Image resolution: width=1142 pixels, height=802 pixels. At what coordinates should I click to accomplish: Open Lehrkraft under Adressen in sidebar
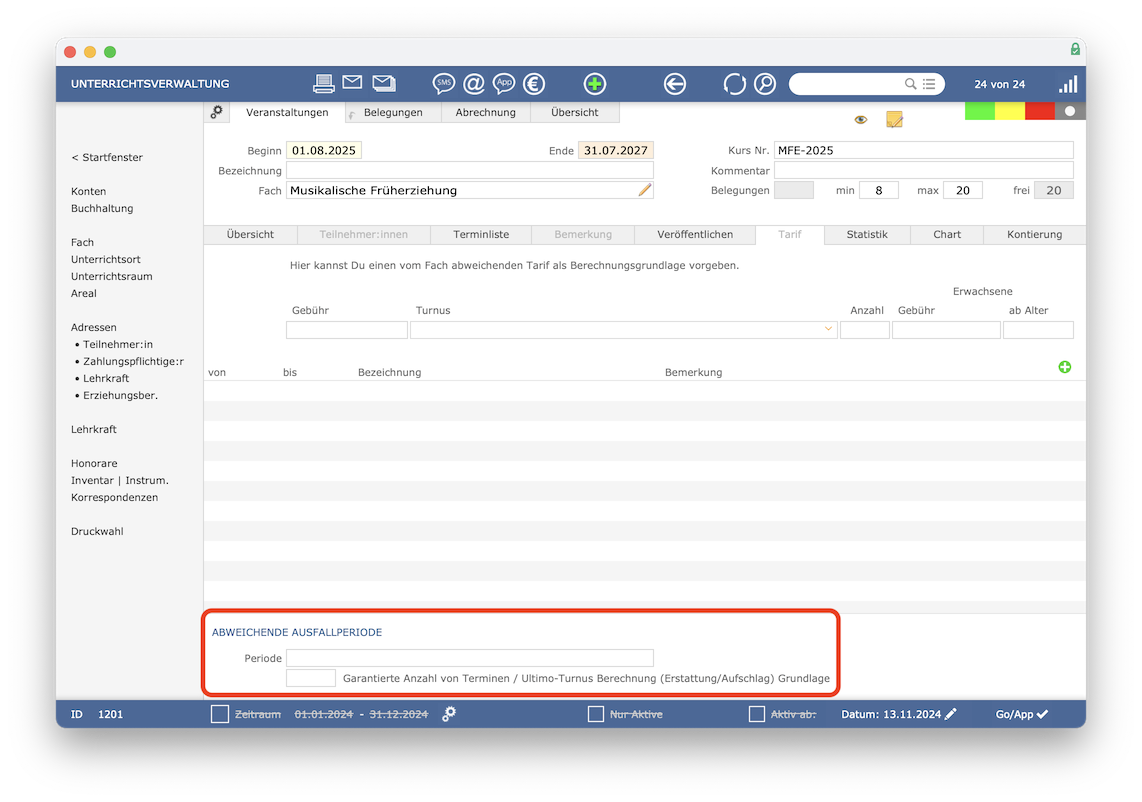[x=106, y=379]
